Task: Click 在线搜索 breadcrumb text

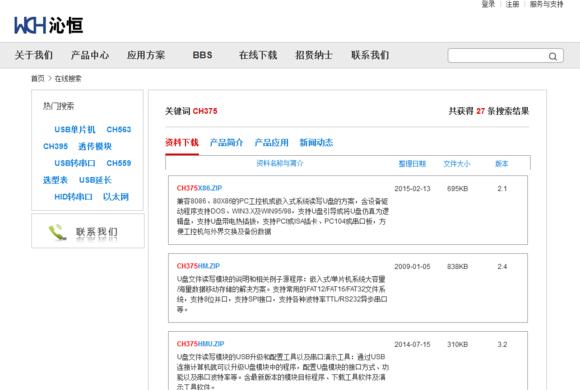Action: point(68,78)
